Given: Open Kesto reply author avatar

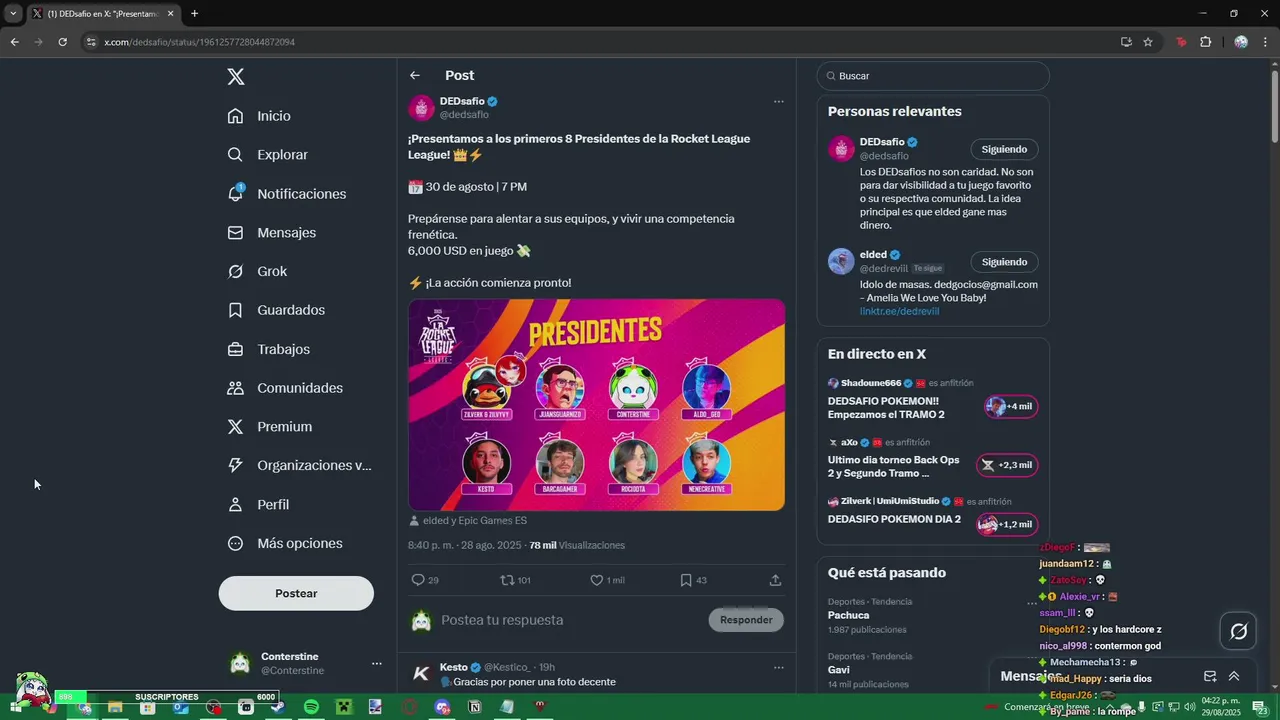Looking at the screenshot, I should [x=421, y=674].
